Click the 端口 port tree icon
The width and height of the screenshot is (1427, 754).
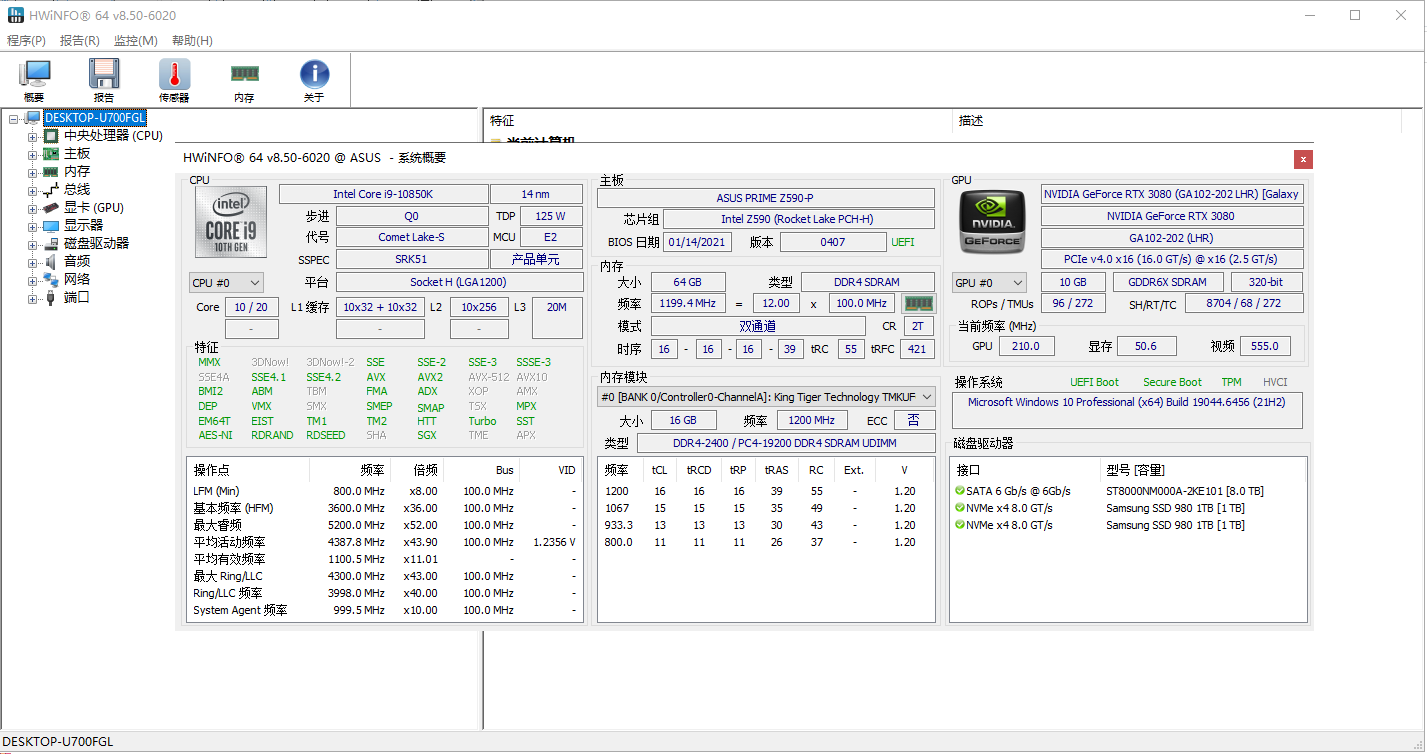(x=51, y=298)
